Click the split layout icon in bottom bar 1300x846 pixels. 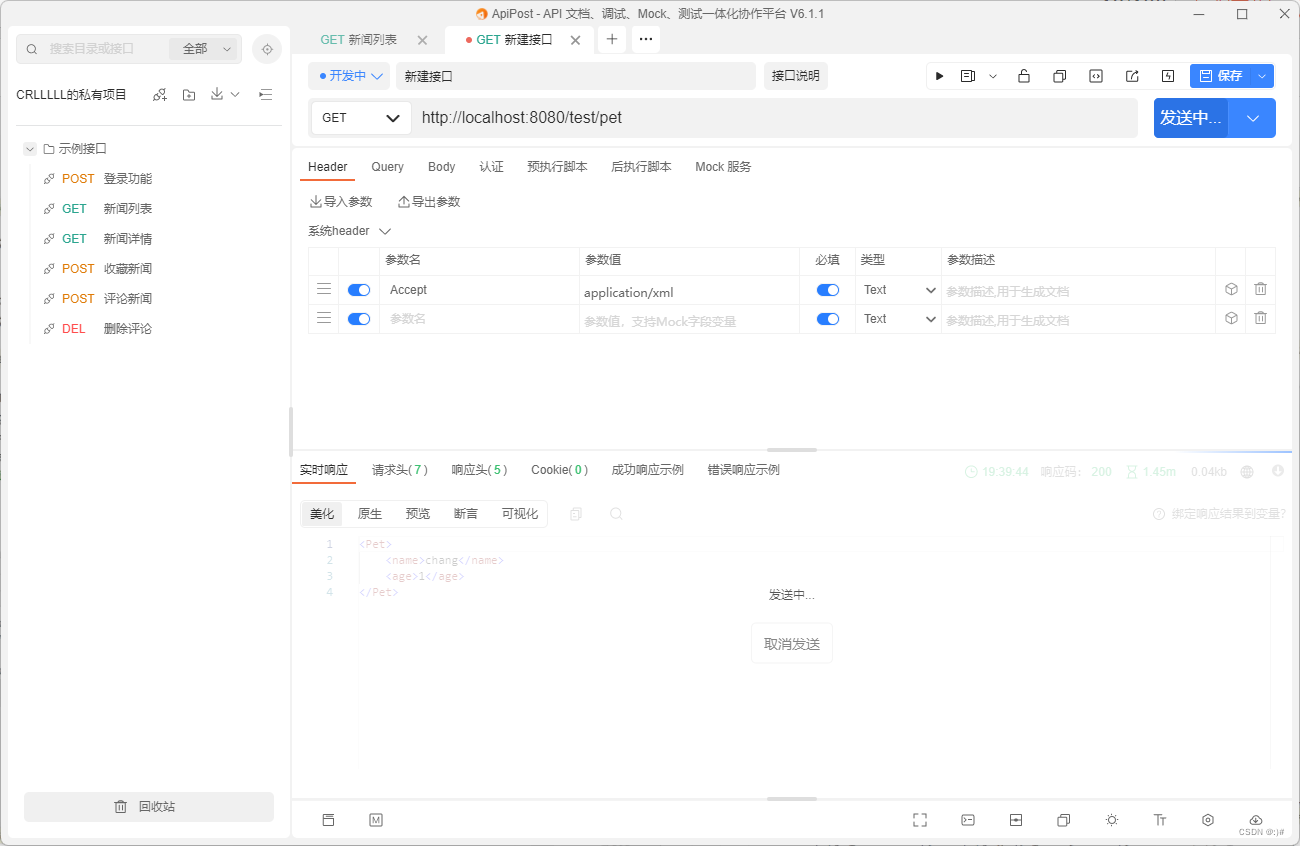(1016, 820)
